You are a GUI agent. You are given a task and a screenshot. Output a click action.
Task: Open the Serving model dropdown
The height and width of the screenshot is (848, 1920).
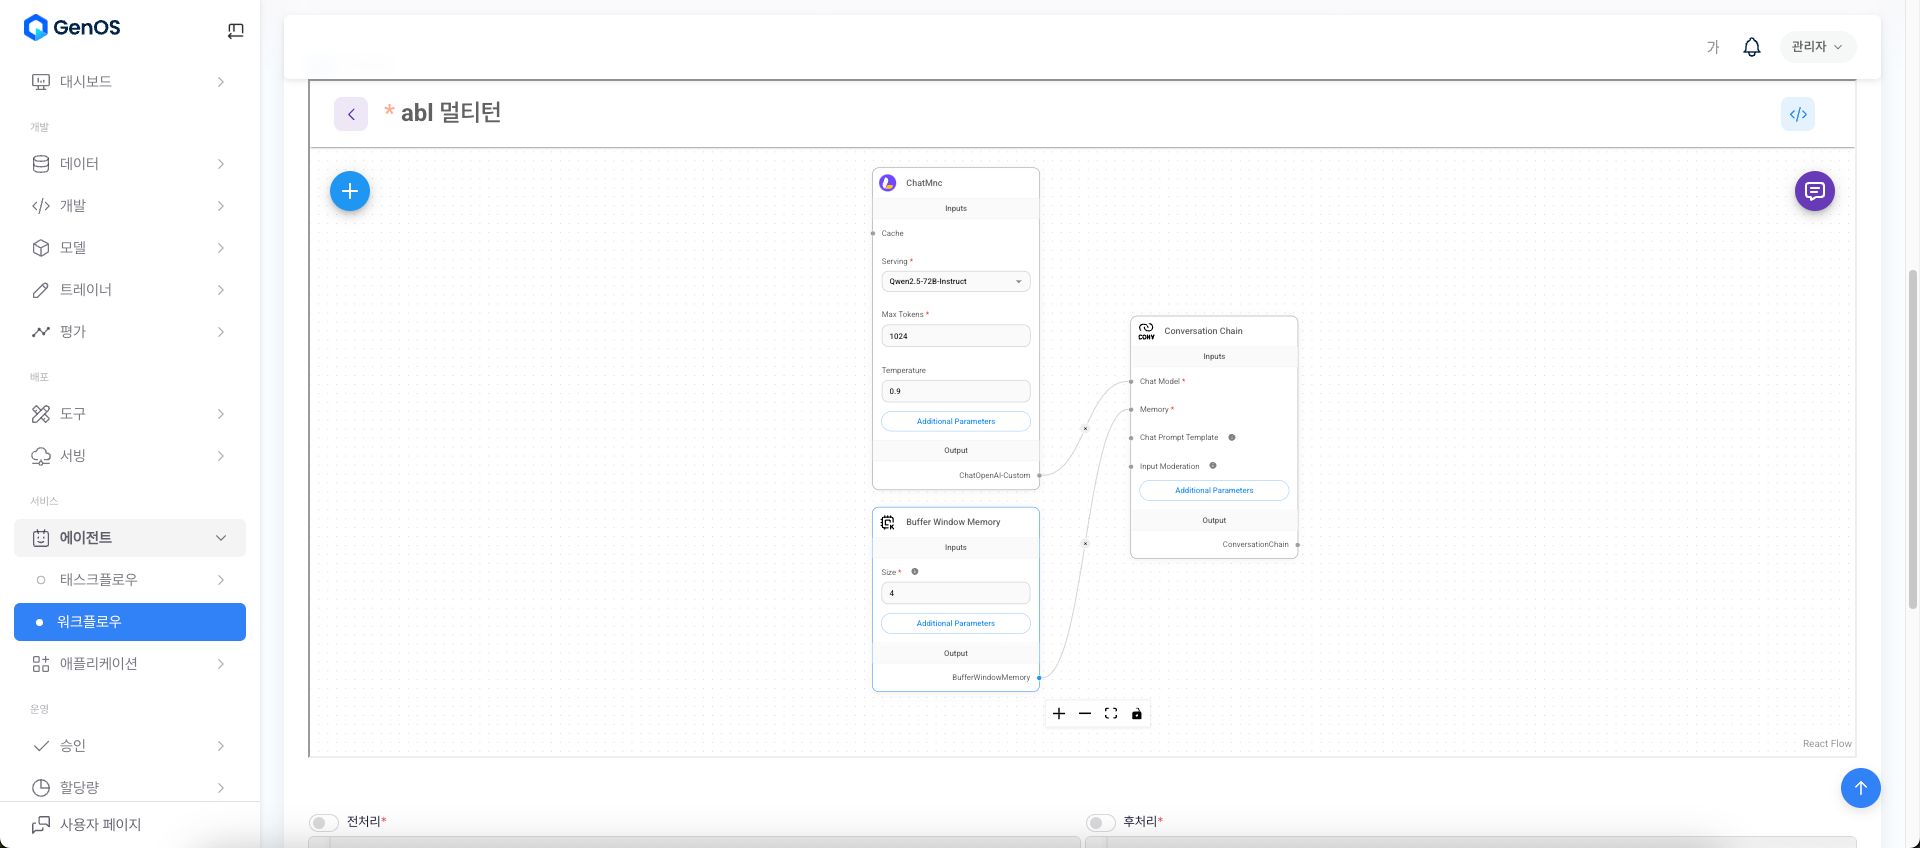click(x=955, y=282)
